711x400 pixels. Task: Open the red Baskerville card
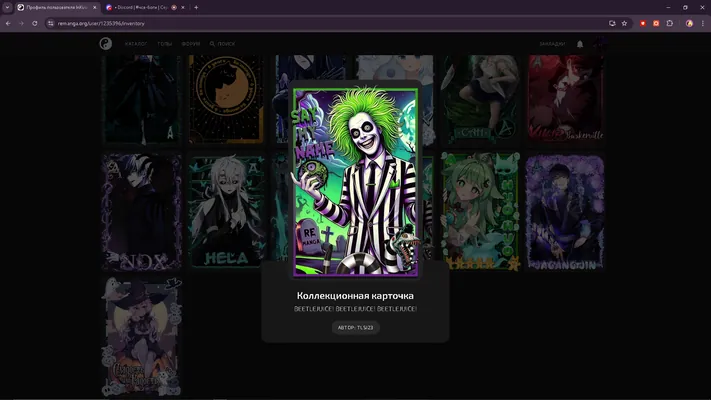tap(565, 98)
